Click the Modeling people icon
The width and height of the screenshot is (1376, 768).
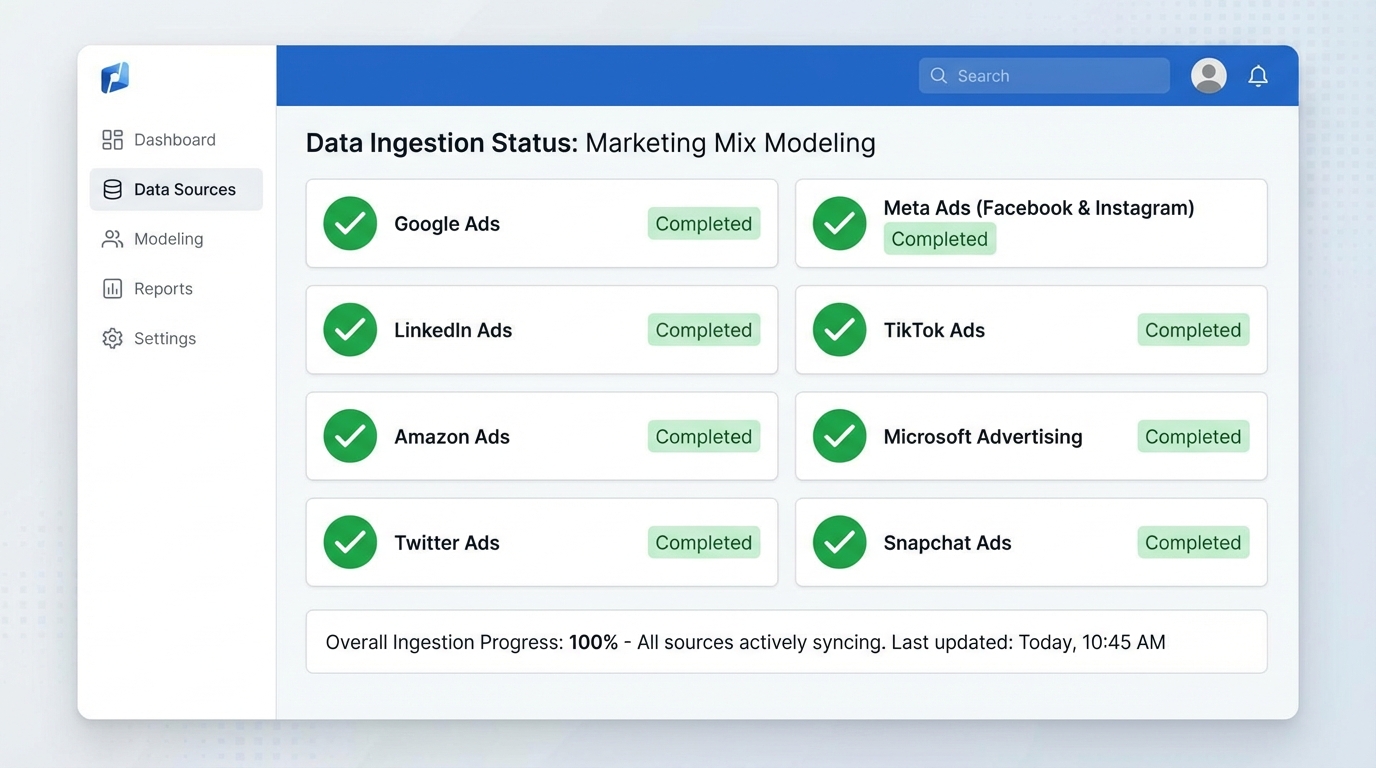pos(112,239)
